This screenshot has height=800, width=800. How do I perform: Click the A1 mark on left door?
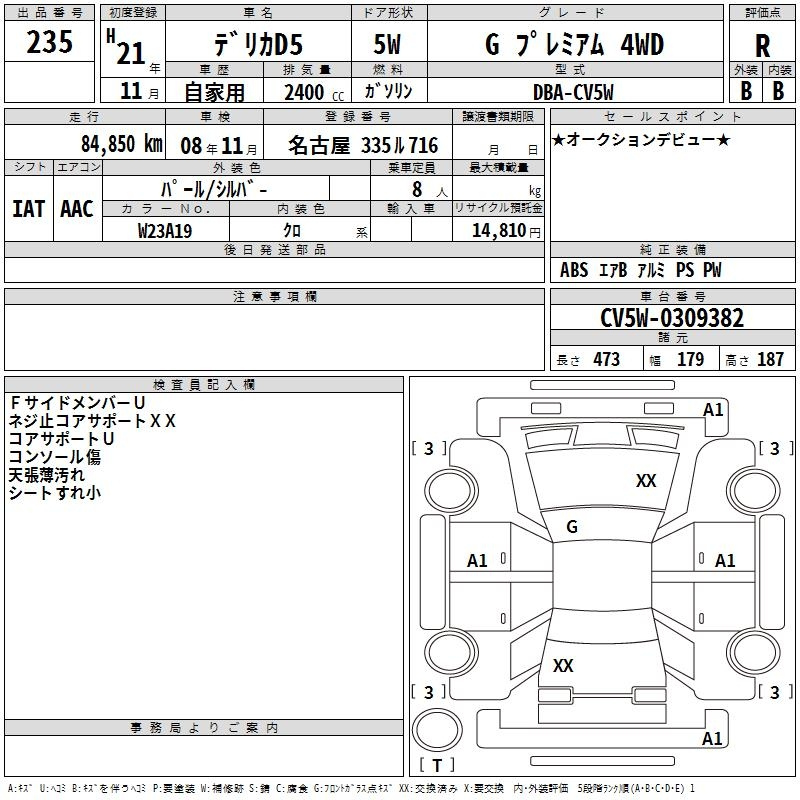pos(477,561)
